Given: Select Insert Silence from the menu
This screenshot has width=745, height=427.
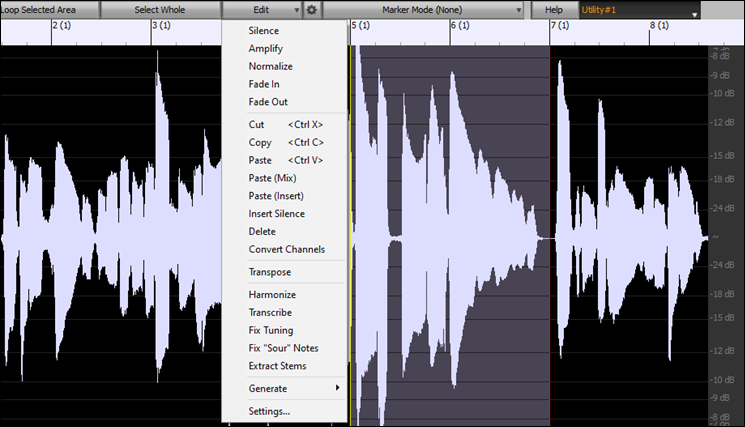Looking at the screenshot, I should click(276, 214).
